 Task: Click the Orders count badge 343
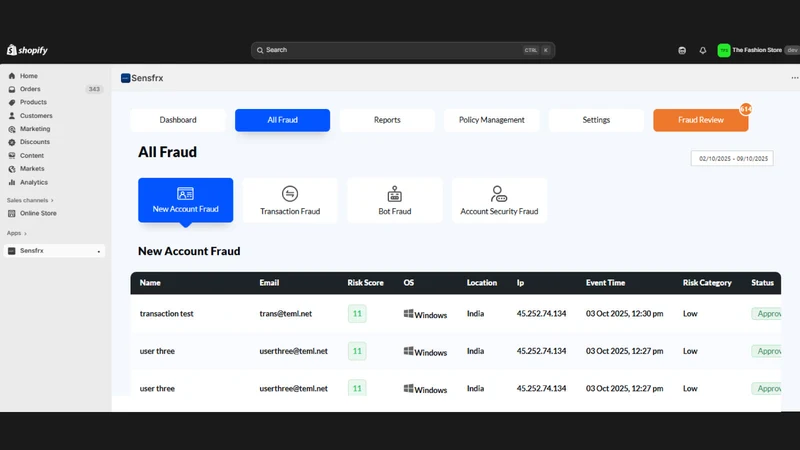coord(94,89)
